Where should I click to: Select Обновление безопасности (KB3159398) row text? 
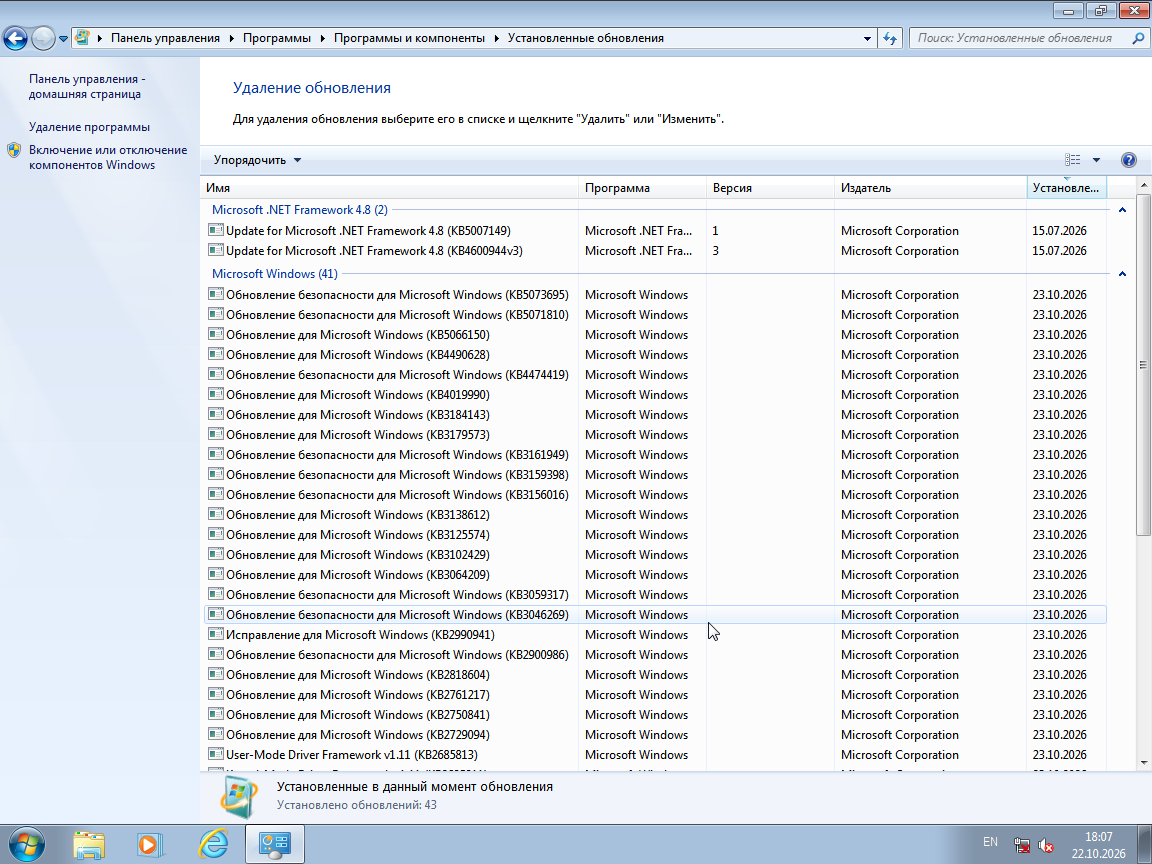coord(397,475)
